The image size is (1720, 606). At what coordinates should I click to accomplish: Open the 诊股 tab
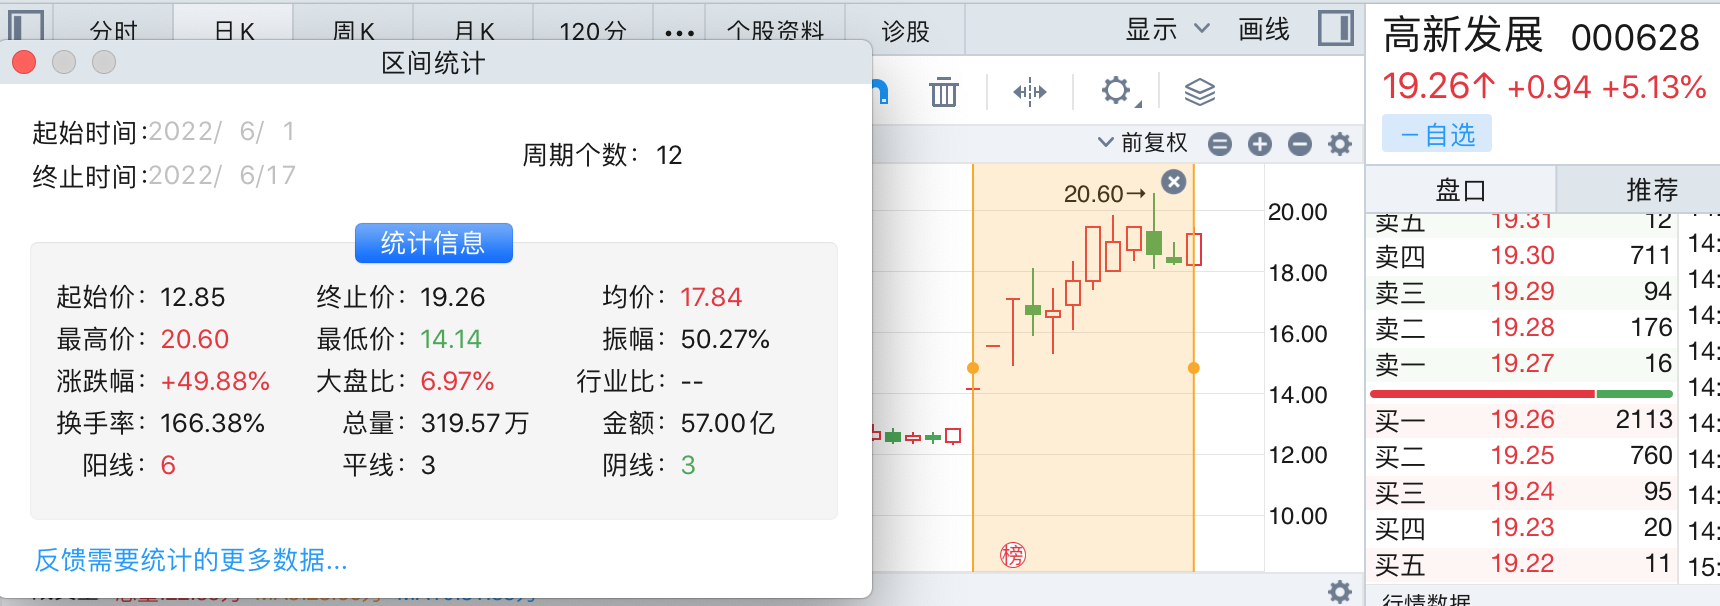[x=905, y=30]
